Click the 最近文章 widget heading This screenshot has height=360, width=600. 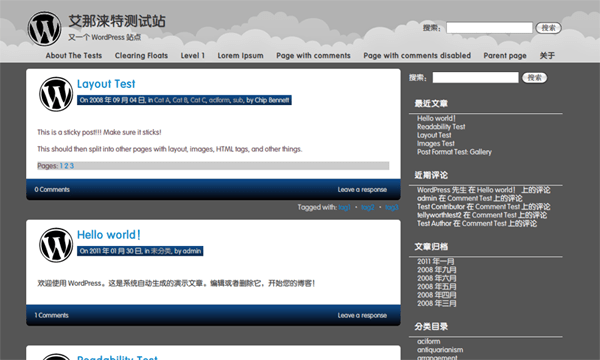point(431,104)
